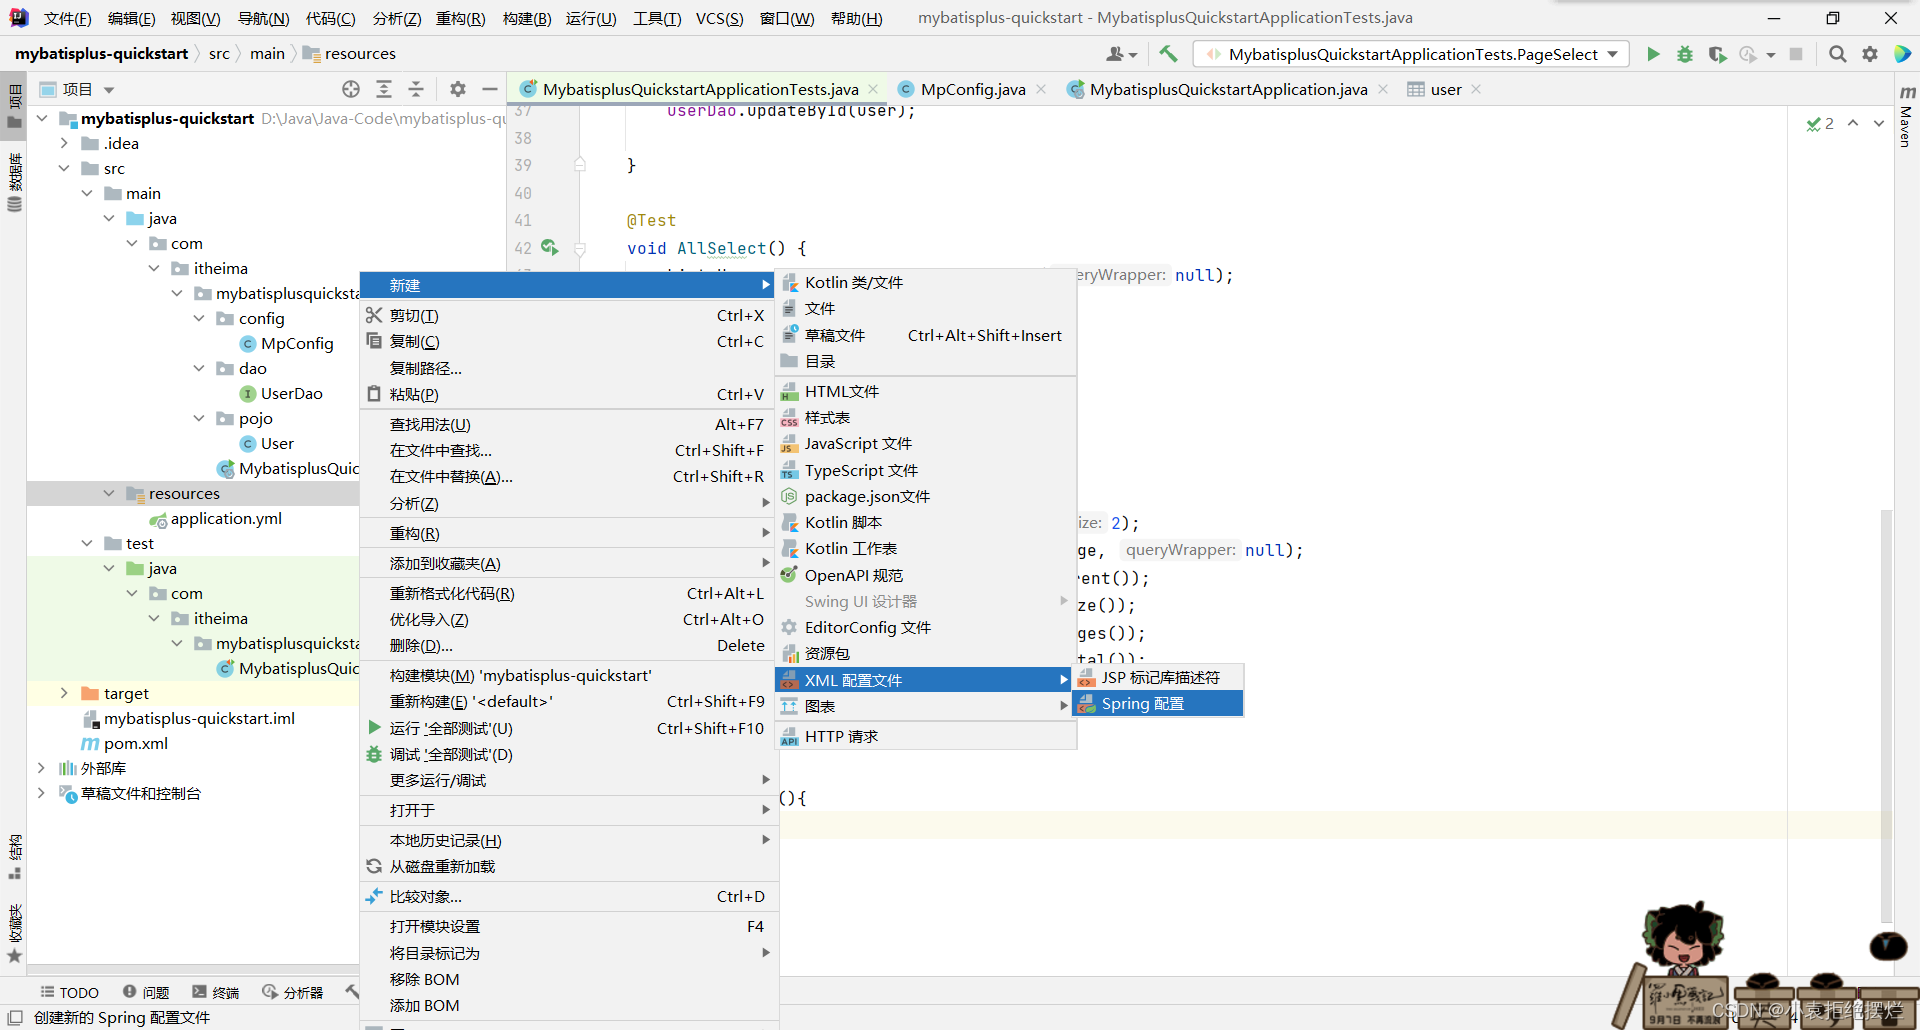1920x1030 pixels.
Task: Open the 图表 submenu
Action: tap(926, 706)
